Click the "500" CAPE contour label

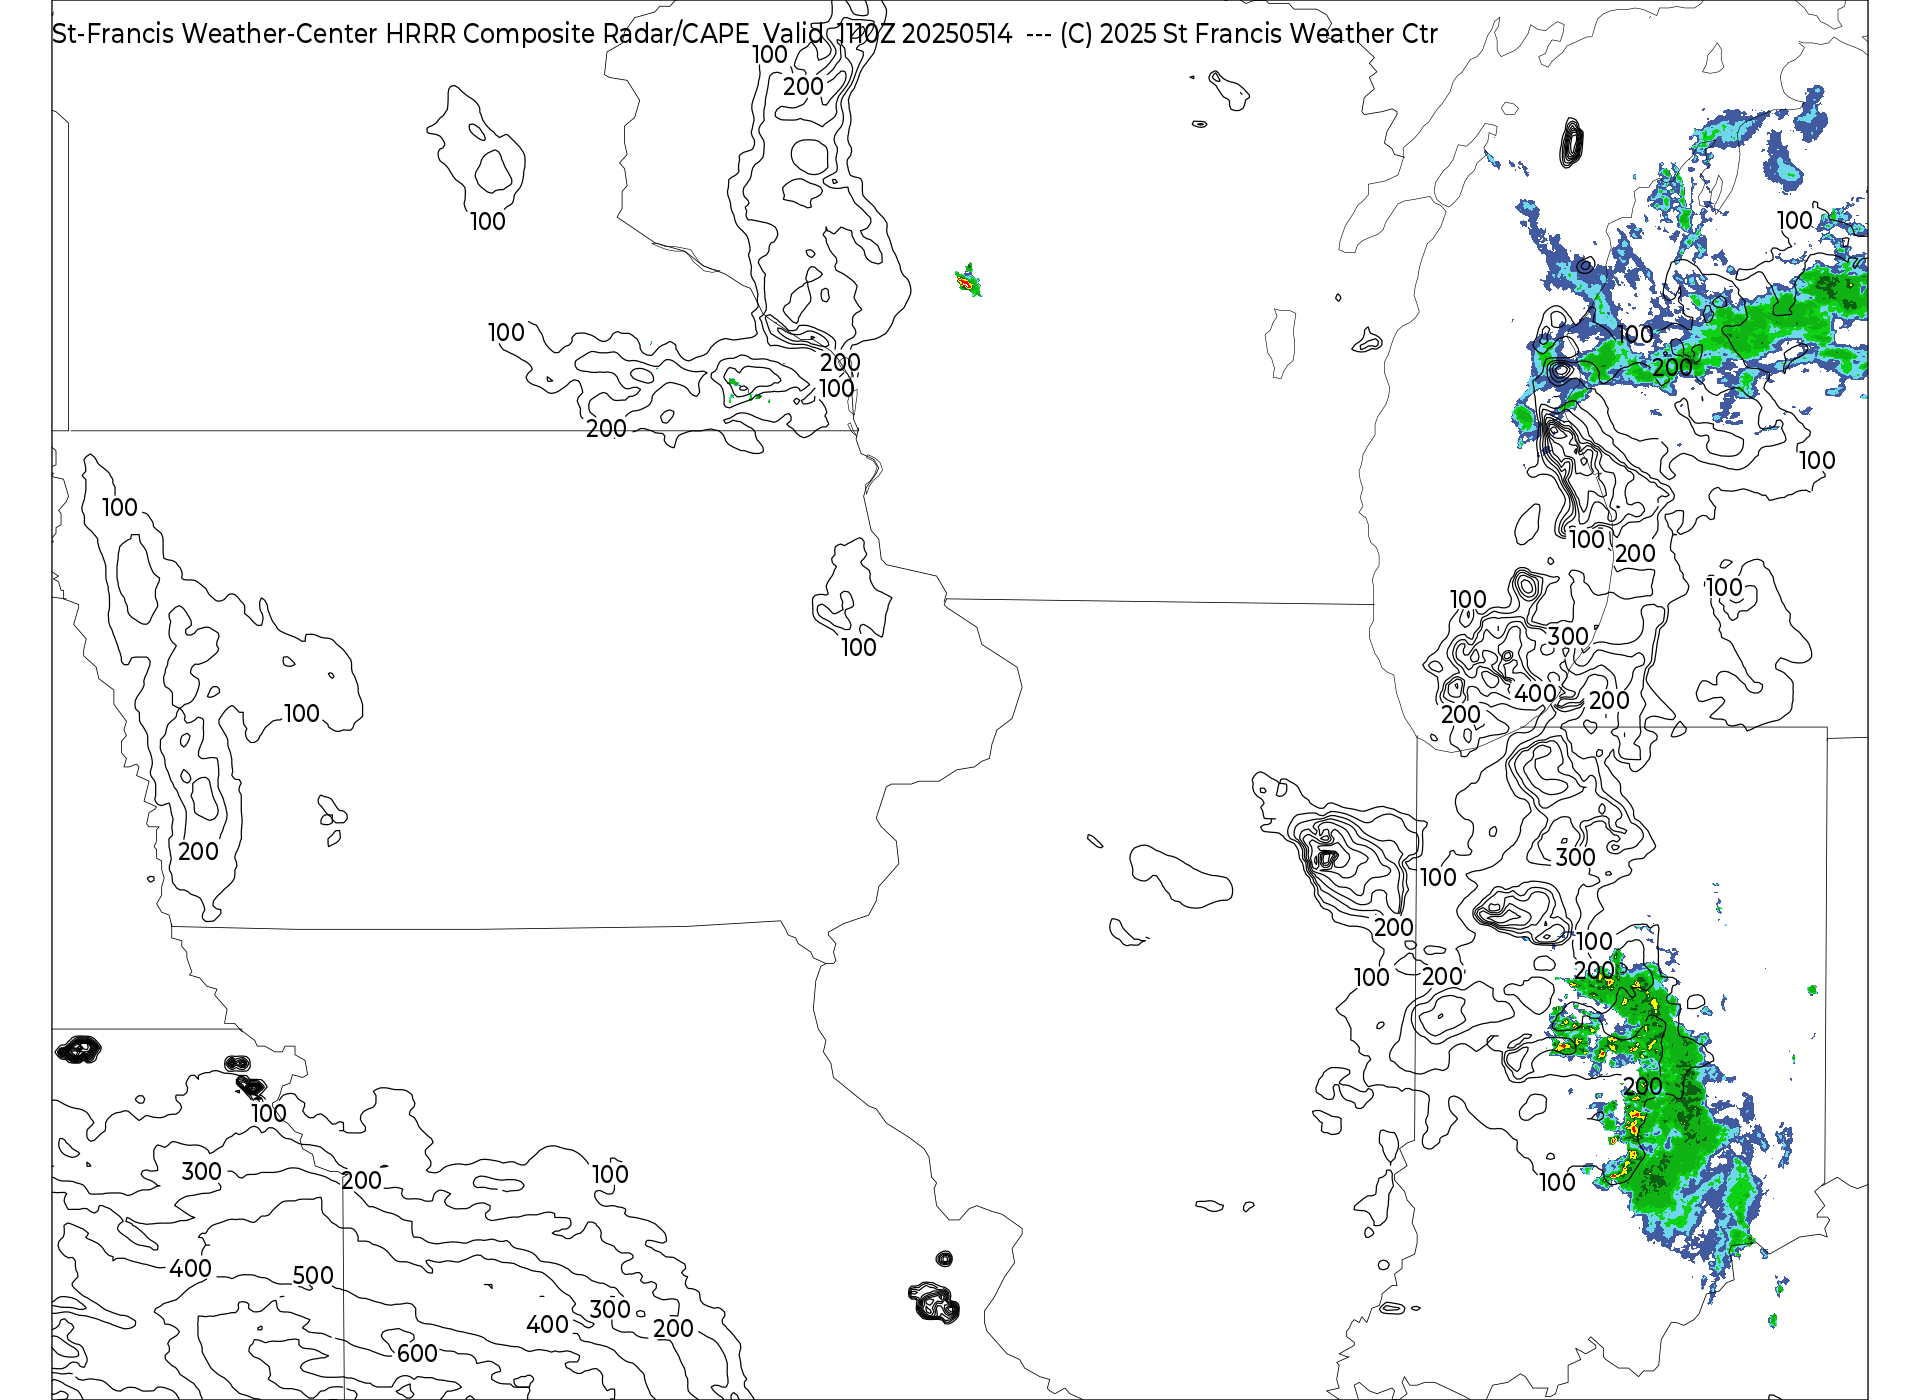(x=313, y=1276)
